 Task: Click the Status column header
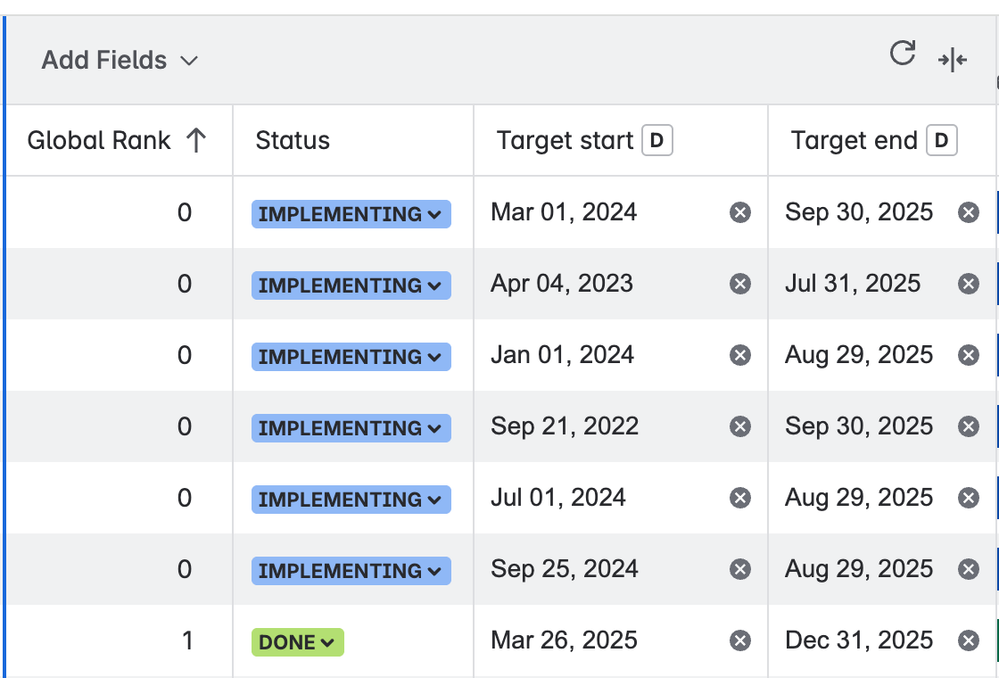292,141
